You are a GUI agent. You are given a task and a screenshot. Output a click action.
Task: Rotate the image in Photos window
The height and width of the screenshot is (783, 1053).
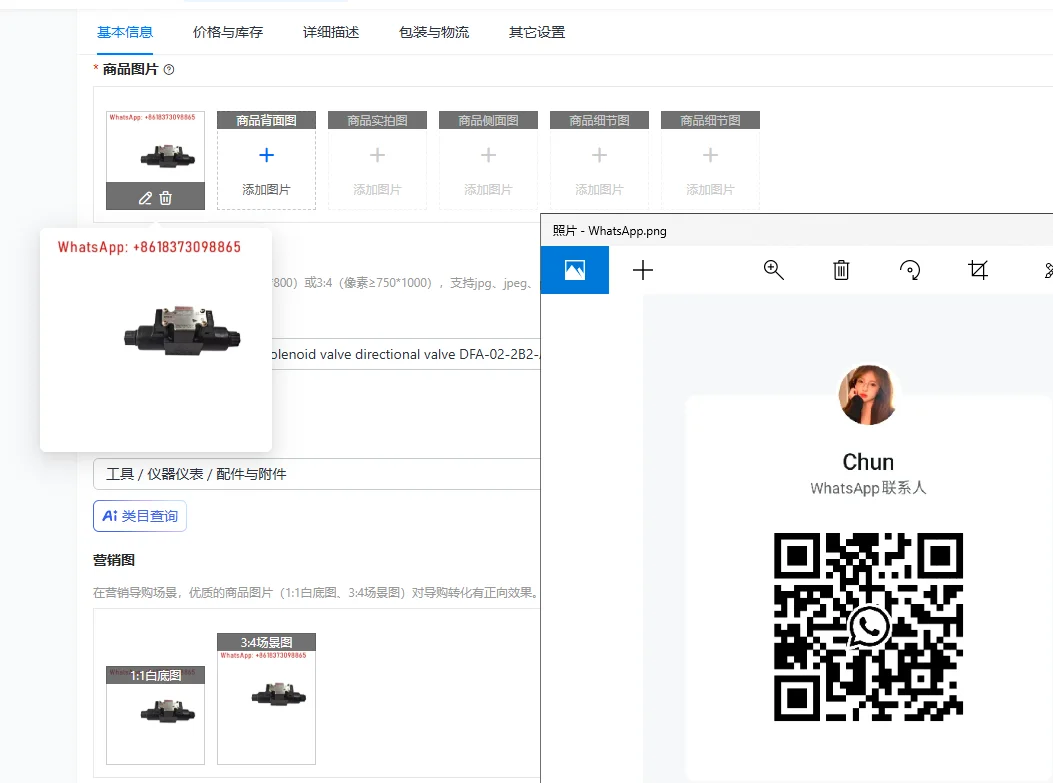tap(909, 270)
